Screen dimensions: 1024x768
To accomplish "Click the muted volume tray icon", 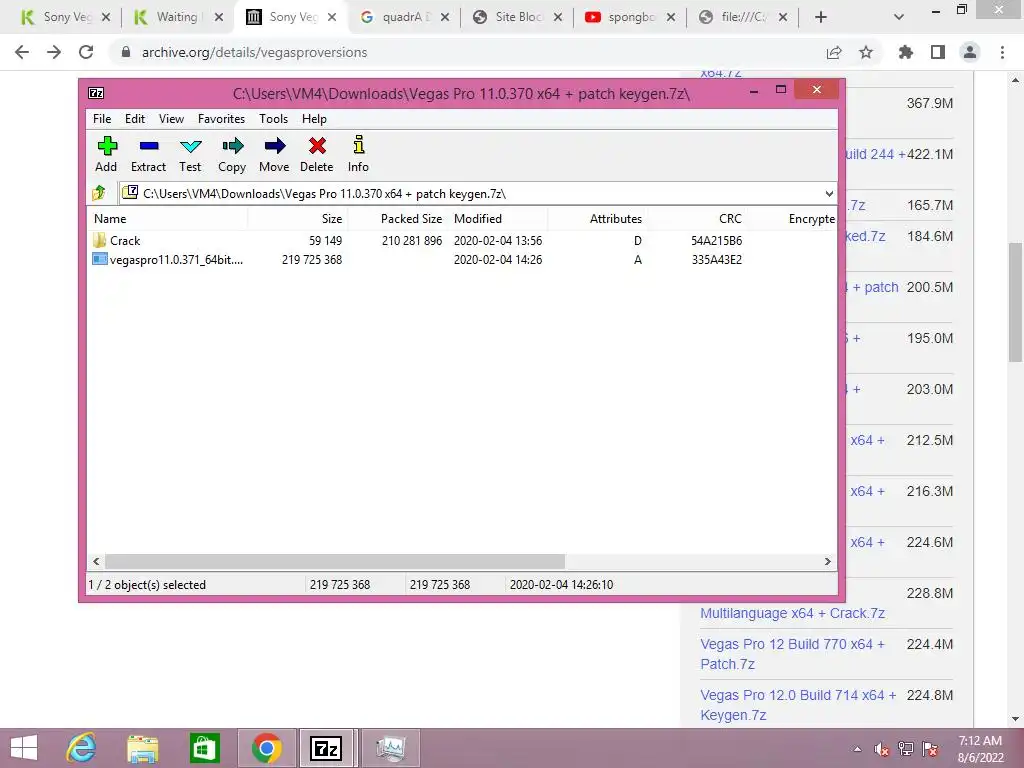I will coord(882,749).
